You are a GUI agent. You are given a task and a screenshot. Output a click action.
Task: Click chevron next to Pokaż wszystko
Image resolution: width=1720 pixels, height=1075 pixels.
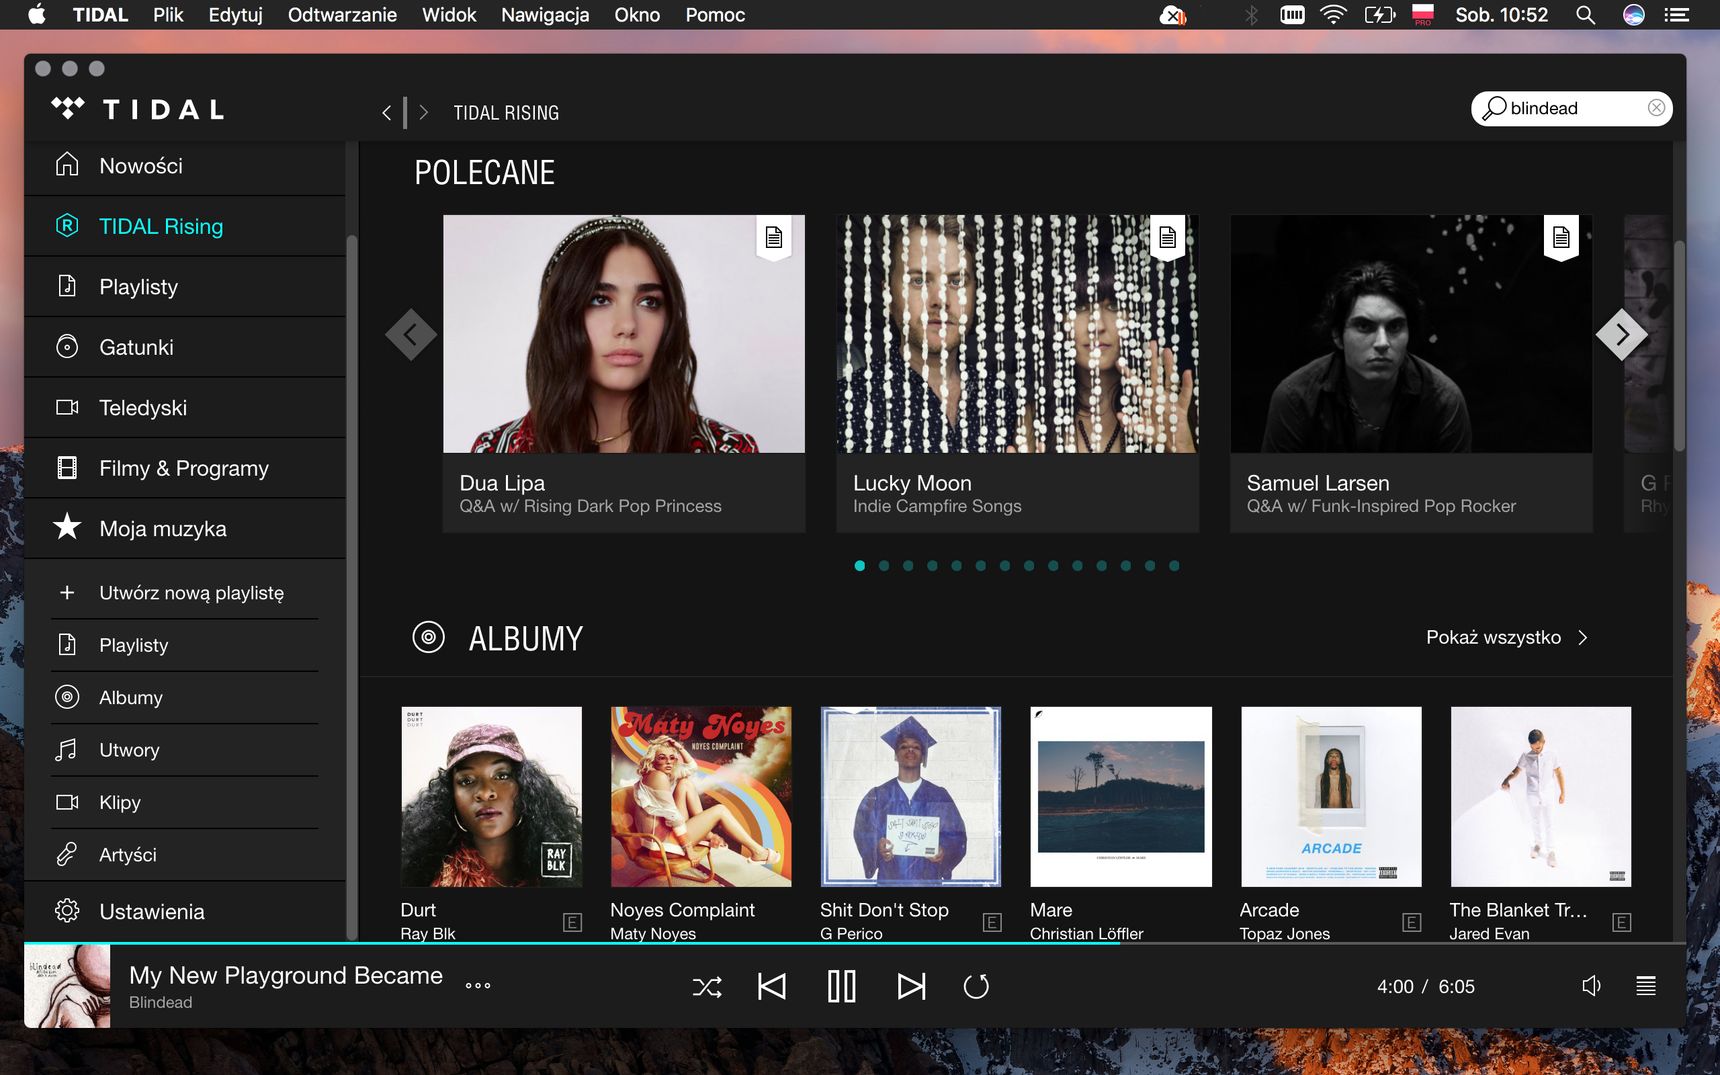tap(1582, 638)
